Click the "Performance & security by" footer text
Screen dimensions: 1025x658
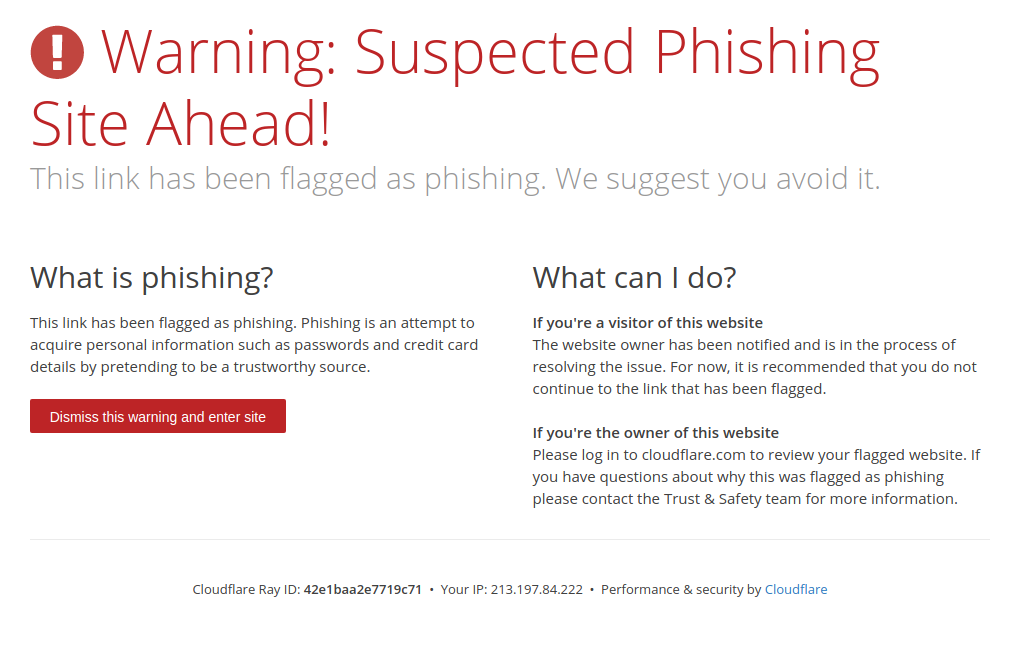point(680,590)
